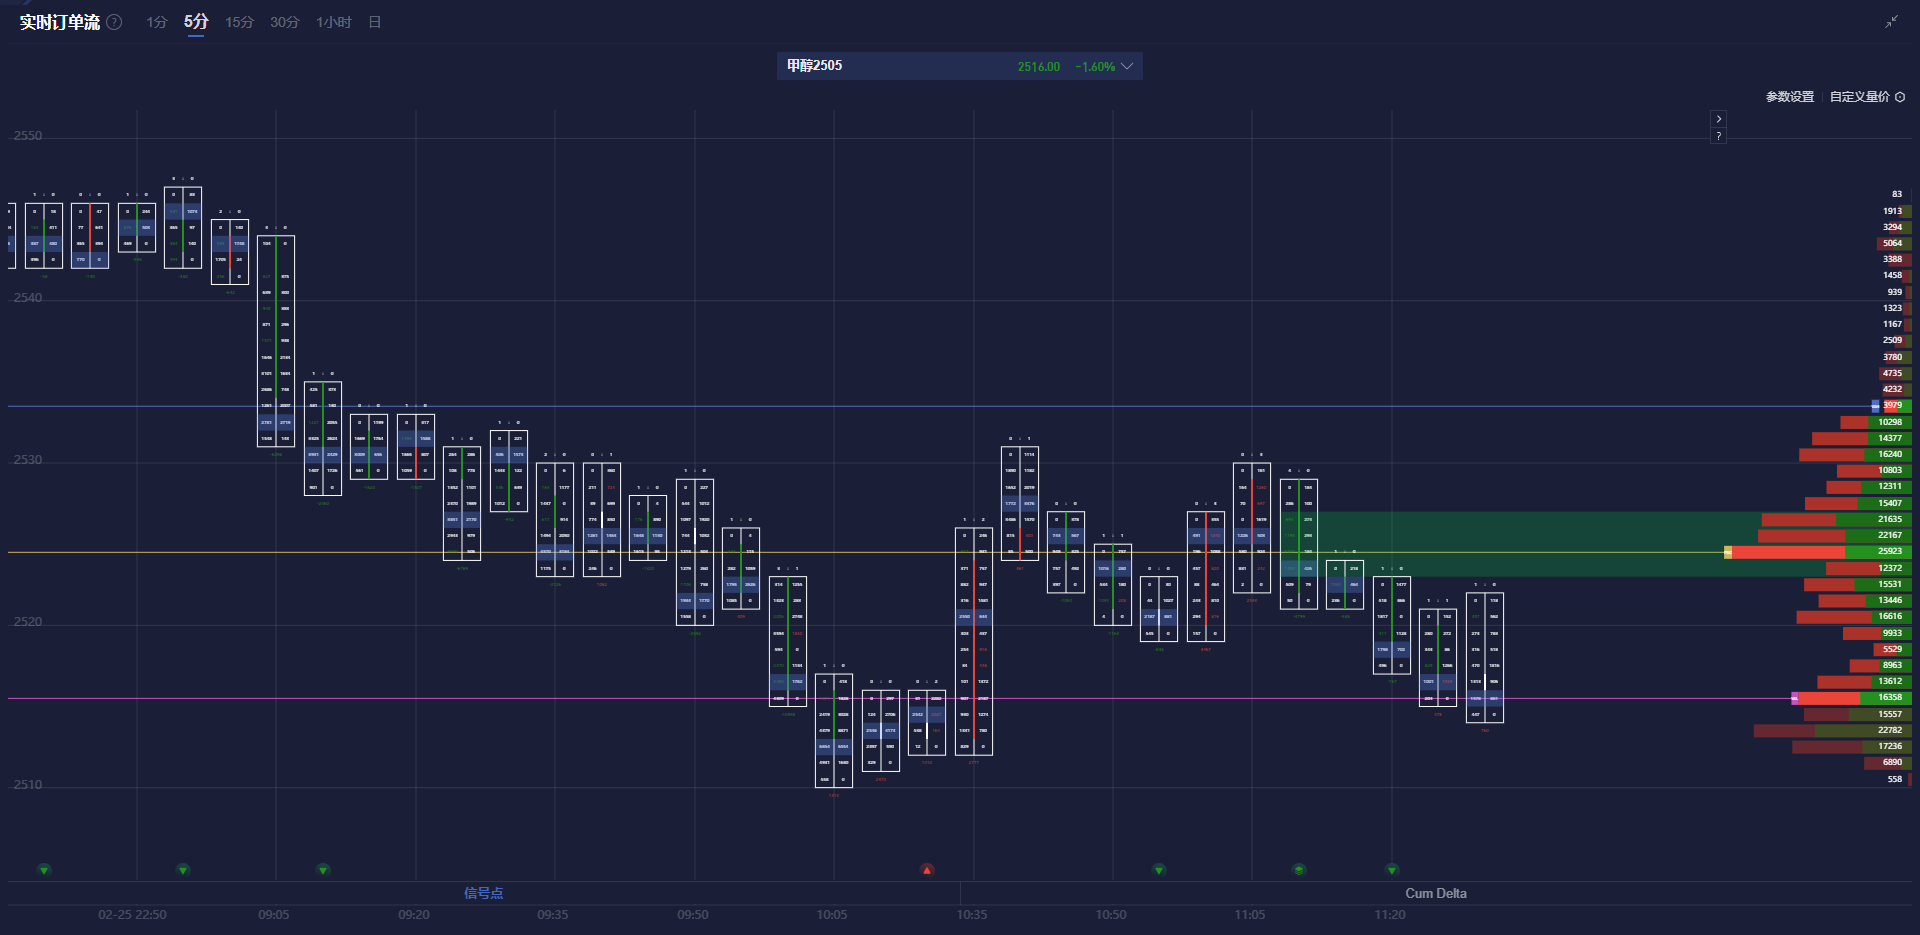Click the green signal marker near 11:20

(1392, 870)
